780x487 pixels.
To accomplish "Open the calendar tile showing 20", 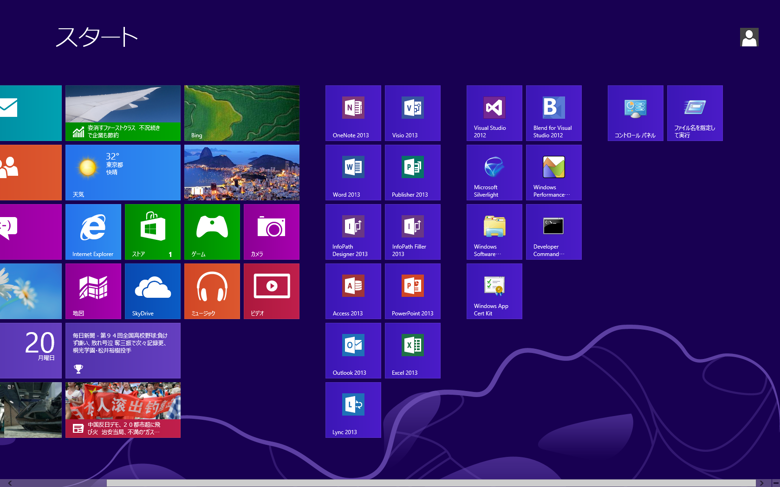I will [31, 351].
